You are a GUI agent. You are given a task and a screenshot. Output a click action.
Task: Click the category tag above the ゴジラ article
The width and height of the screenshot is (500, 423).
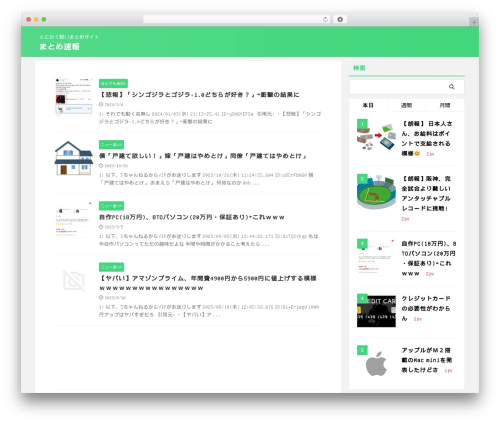(x=113, y=83)
